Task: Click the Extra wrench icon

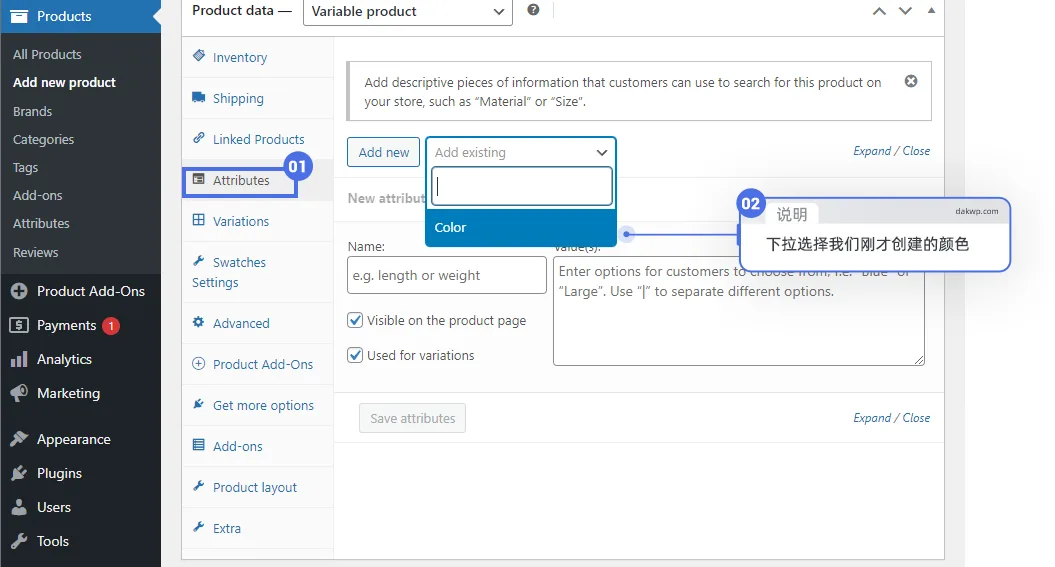Action: (x=198, y=527)
